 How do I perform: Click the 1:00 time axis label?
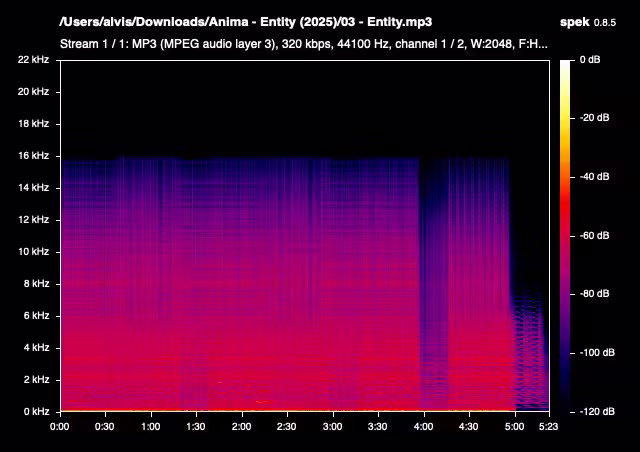pyautogui.click(x=151, y=427)
